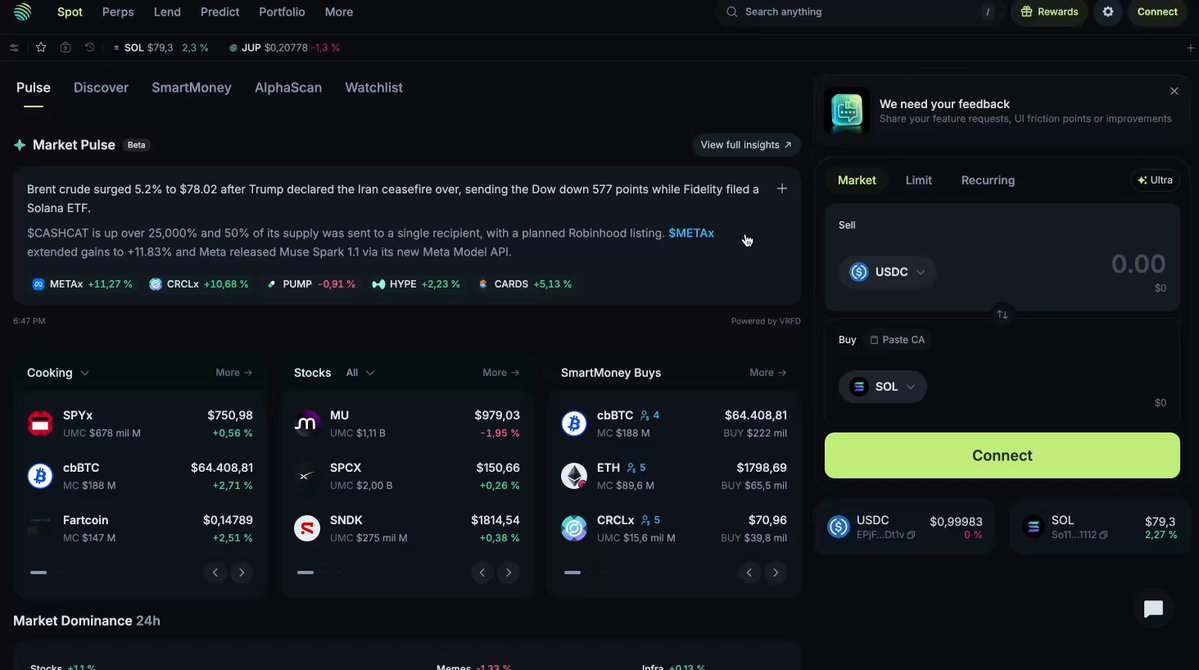This screenshot has width=1199, height=670.
Task: Show next Stocks page
Action: click(x=509, y=572)
